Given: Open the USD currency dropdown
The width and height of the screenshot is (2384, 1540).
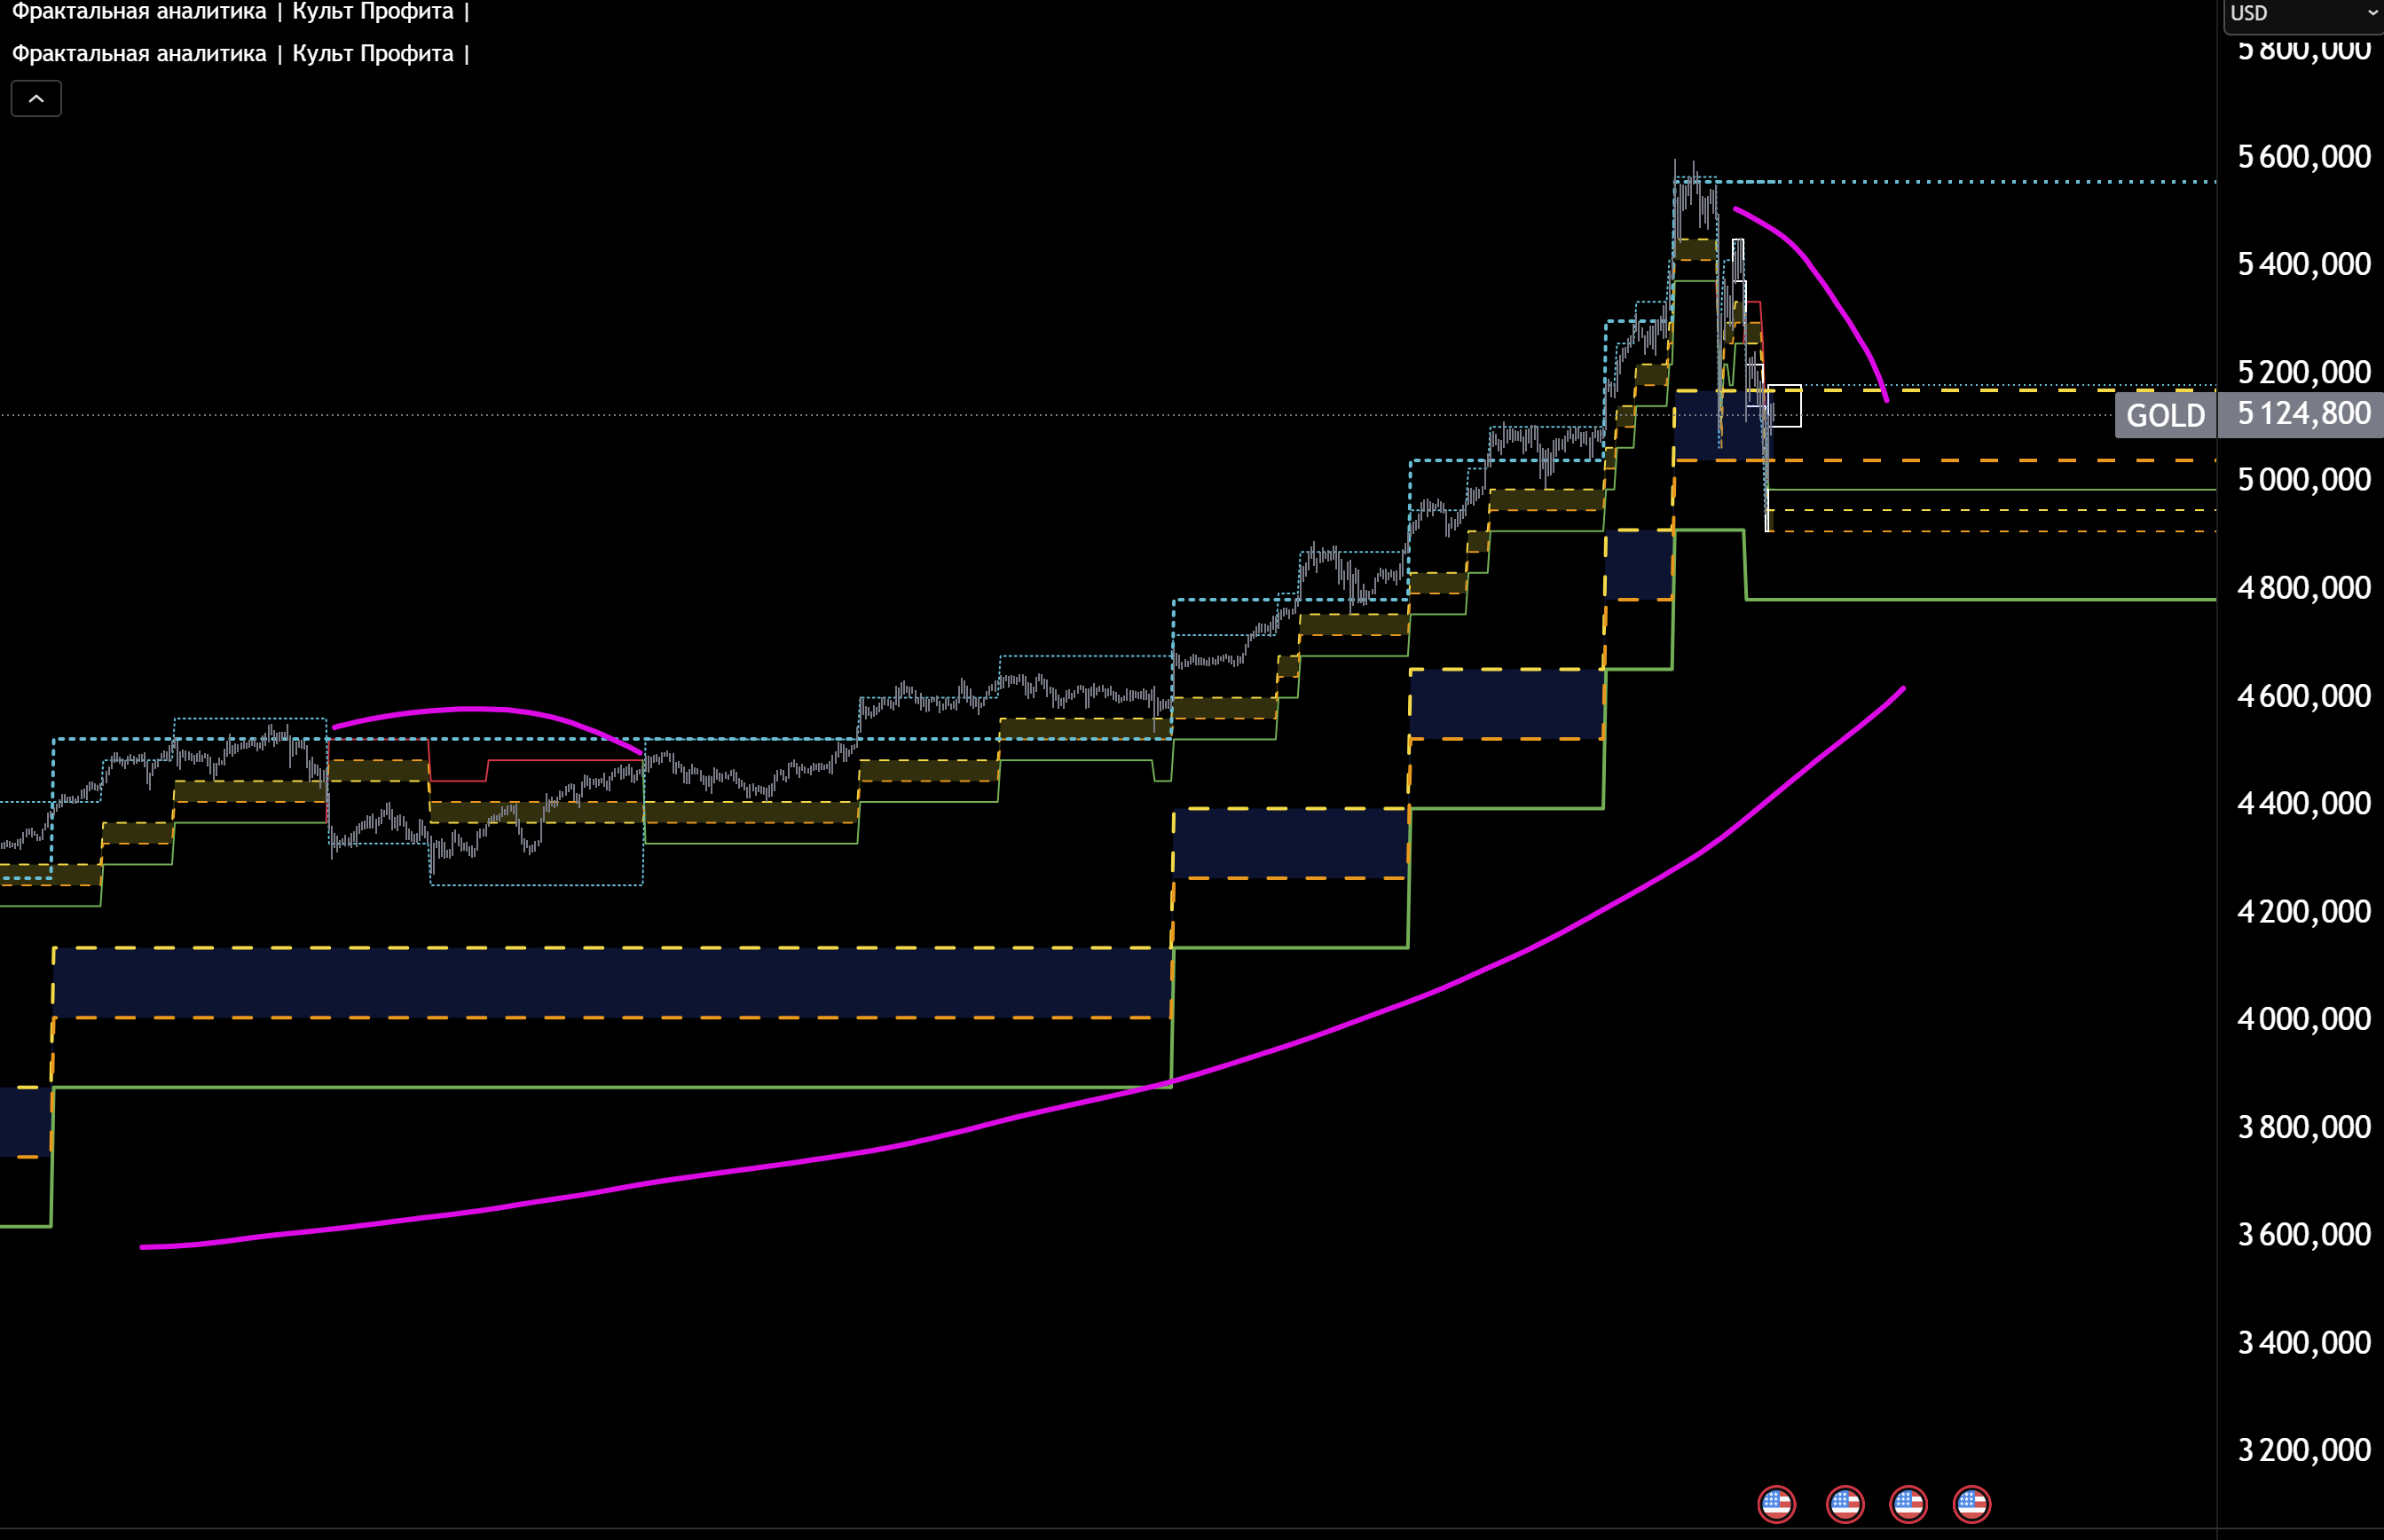Looking at the screenshot, I should [2302, 13].
